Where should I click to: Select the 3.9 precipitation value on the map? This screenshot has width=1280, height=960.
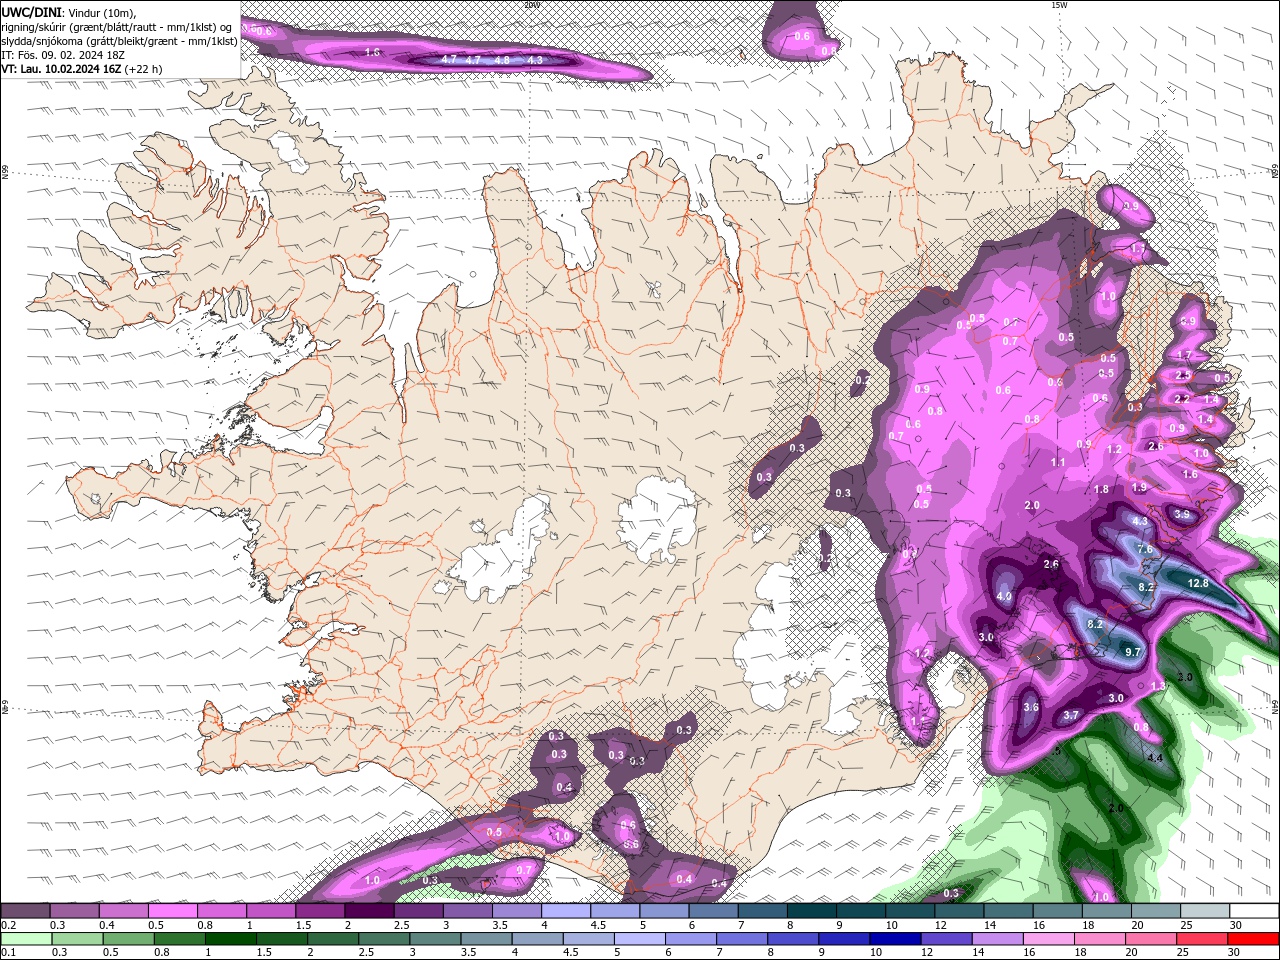click(x=1182, y=515)
